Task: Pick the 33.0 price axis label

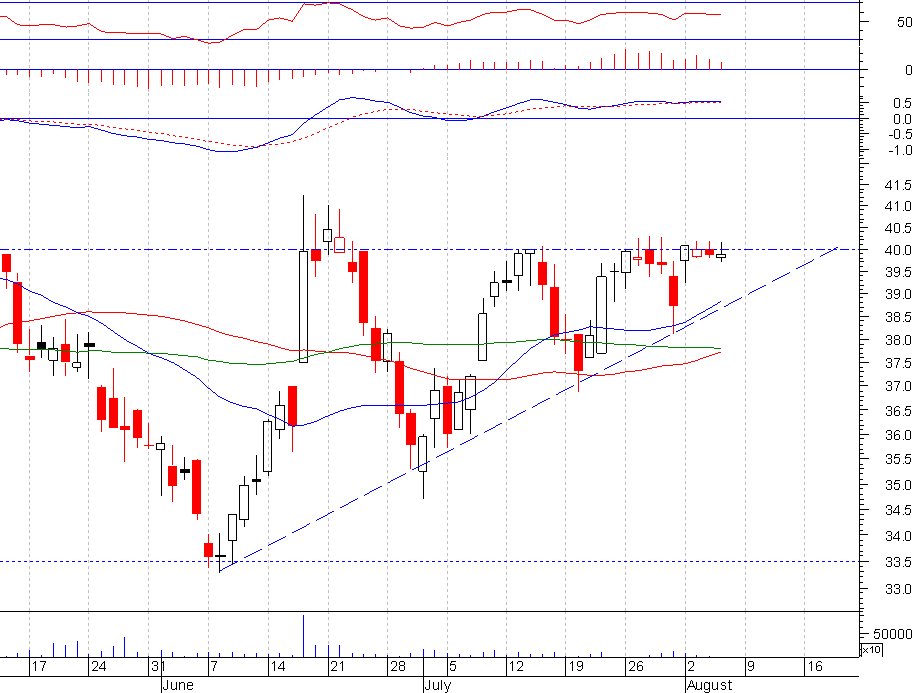Action: pyautogui.click(x=898, y=590)
